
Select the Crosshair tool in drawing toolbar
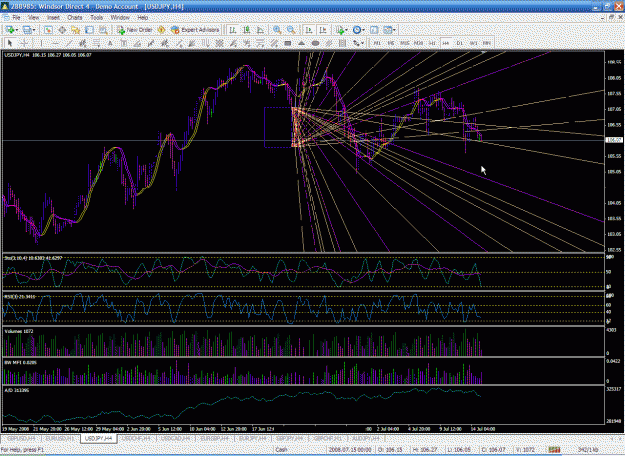24,43
